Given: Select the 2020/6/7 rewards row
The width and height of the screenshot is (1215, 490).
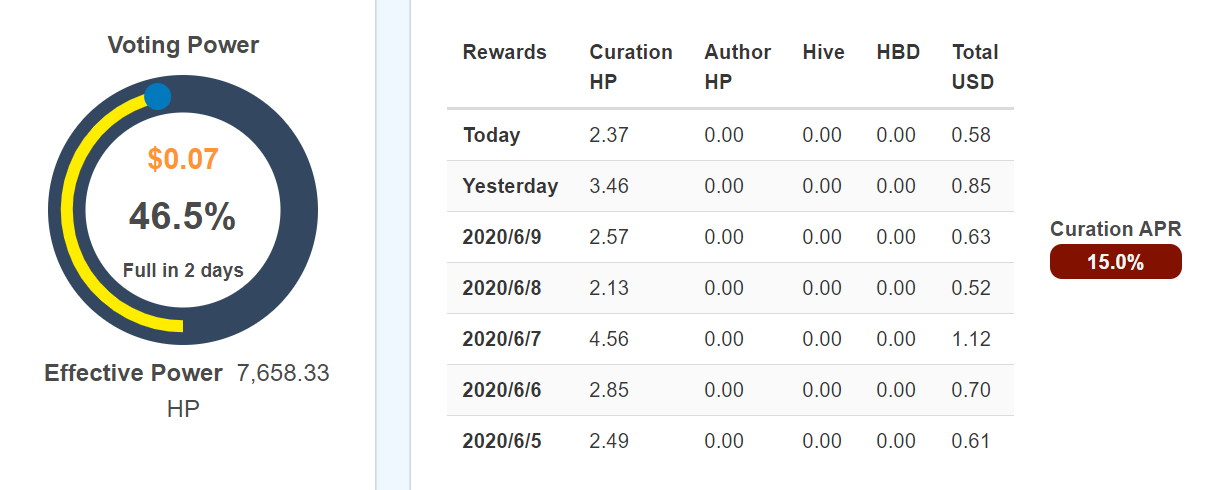Looking at the screenshot, I should point(730,339).
